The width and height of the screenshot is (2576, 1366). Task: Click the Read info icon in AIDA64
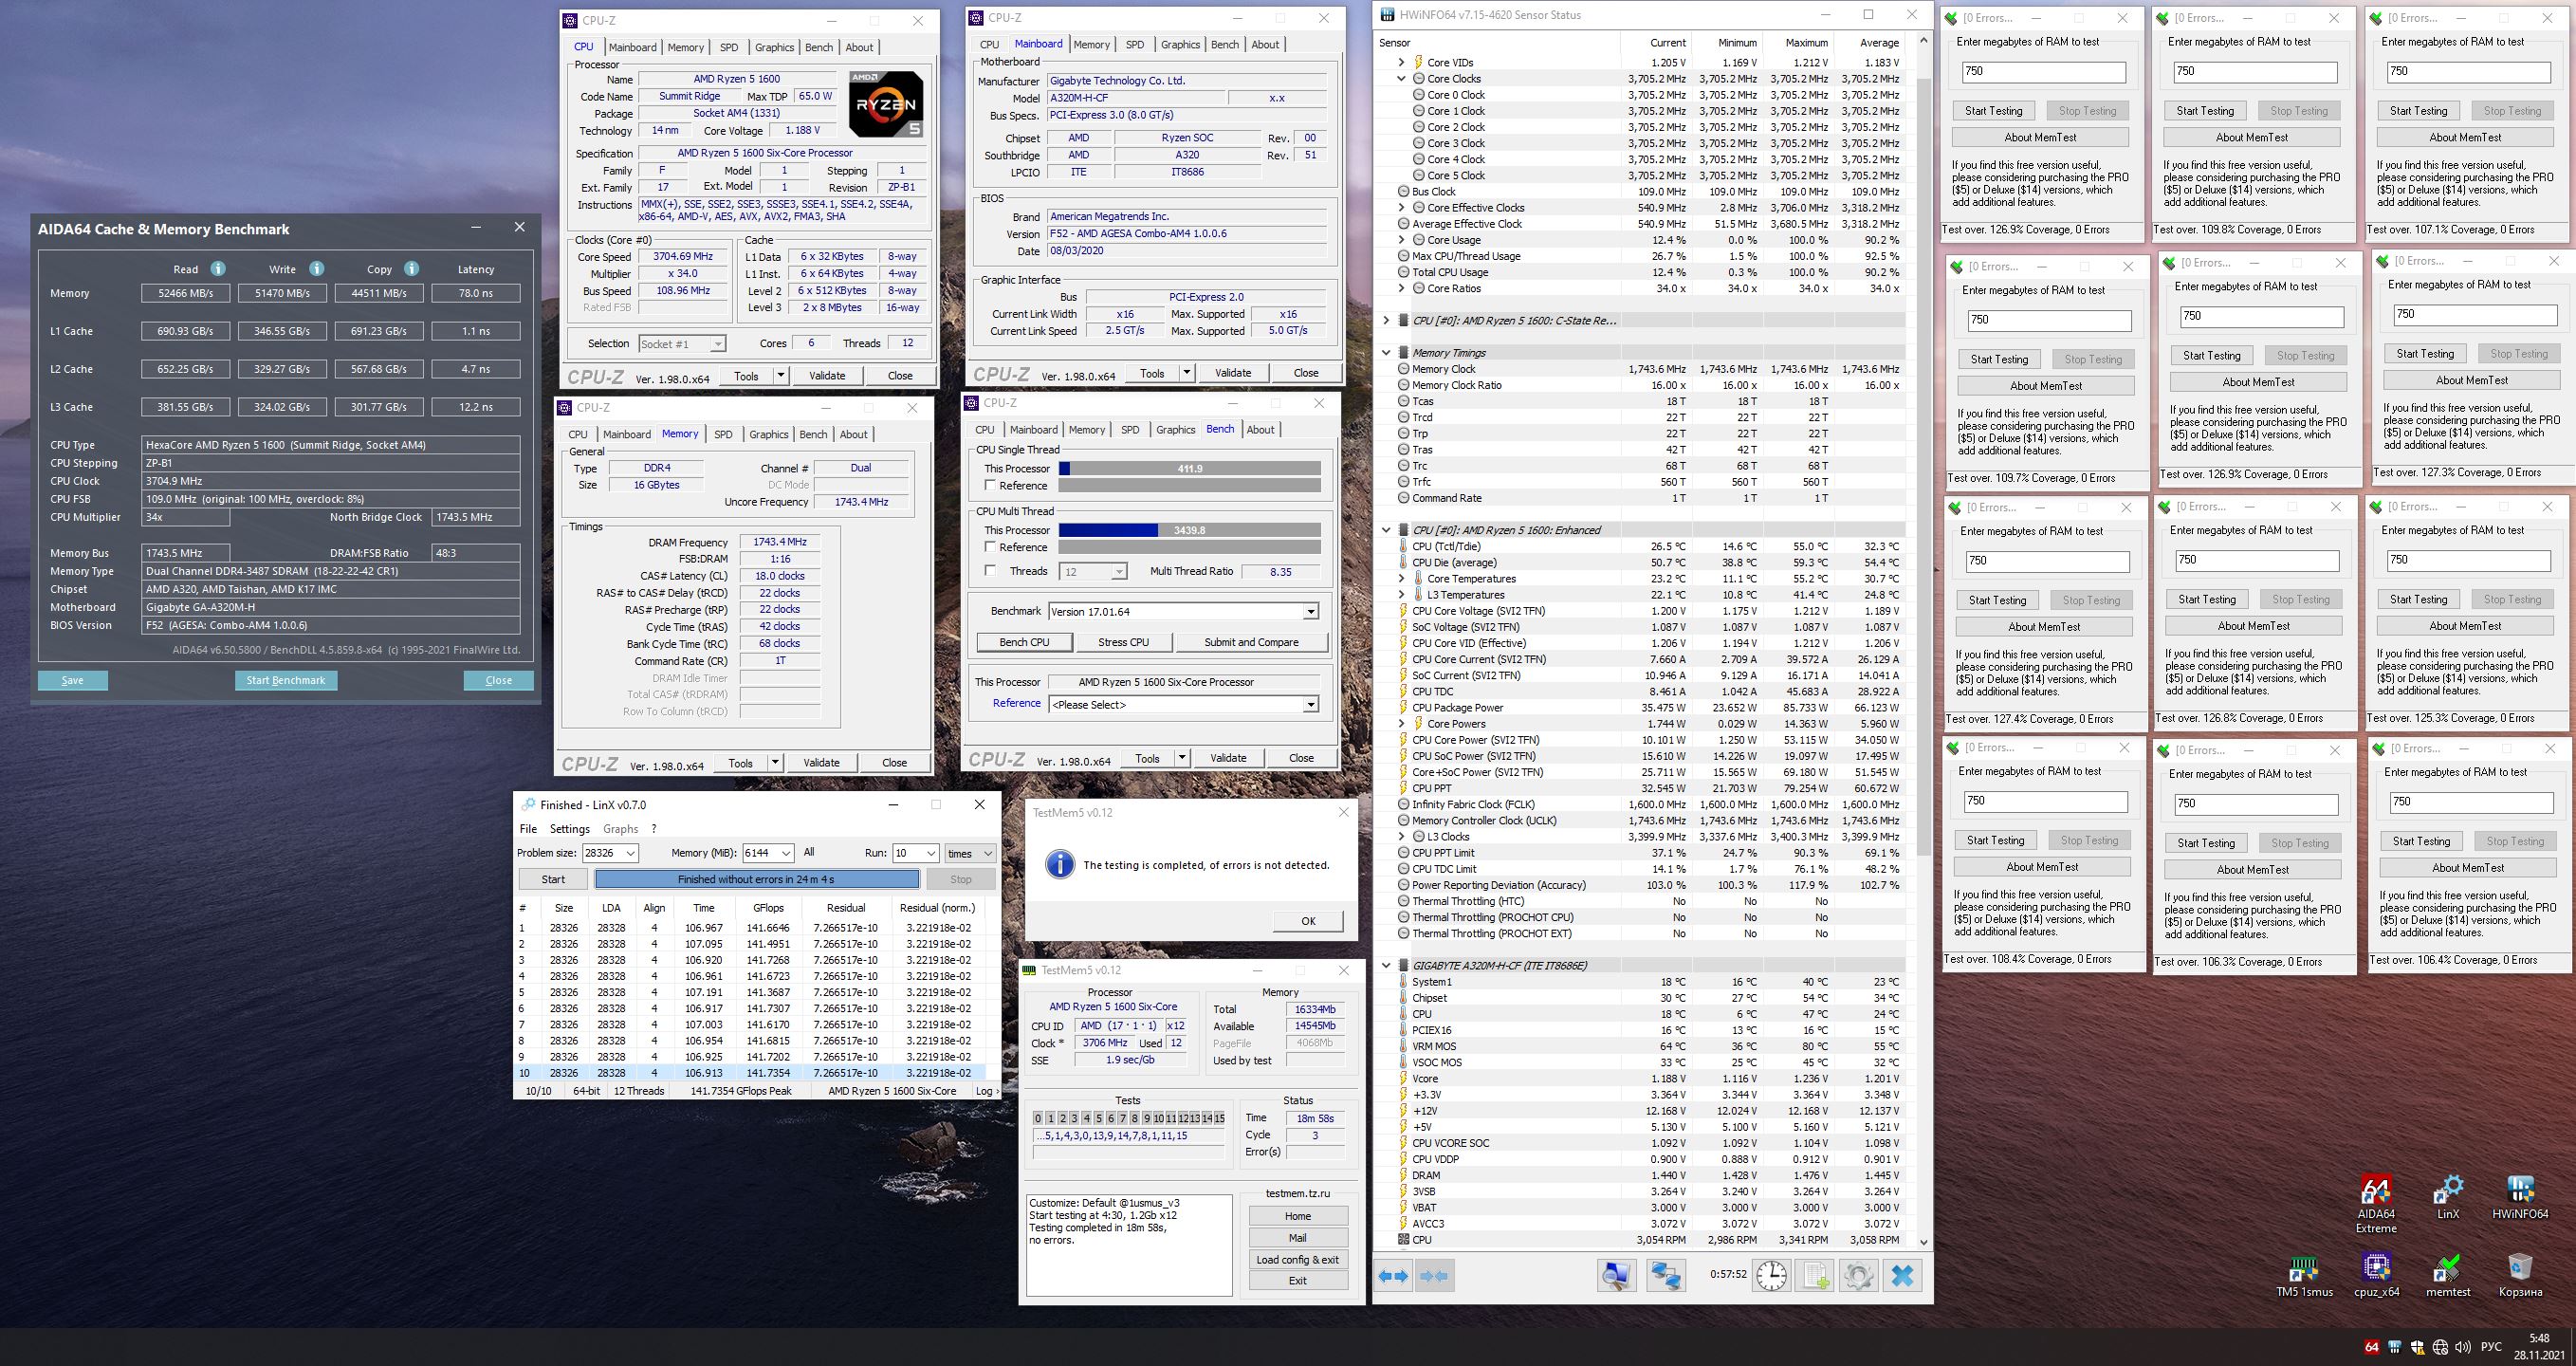click(217, 269)
